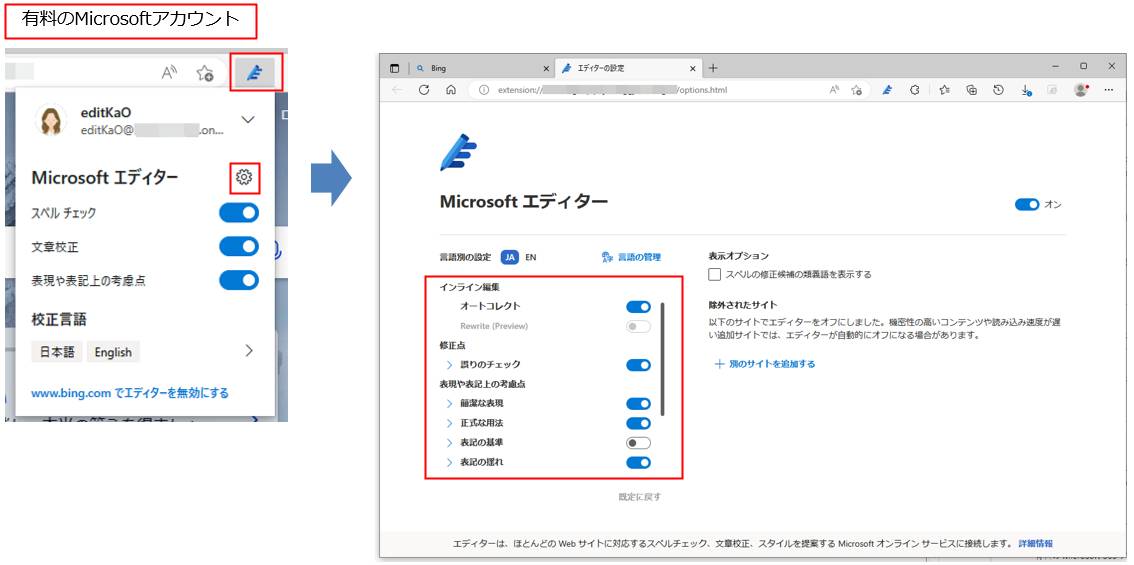Toggle 表記の揺れ switch
This screenshot has width=1134, height=565.
coord(639,462)
